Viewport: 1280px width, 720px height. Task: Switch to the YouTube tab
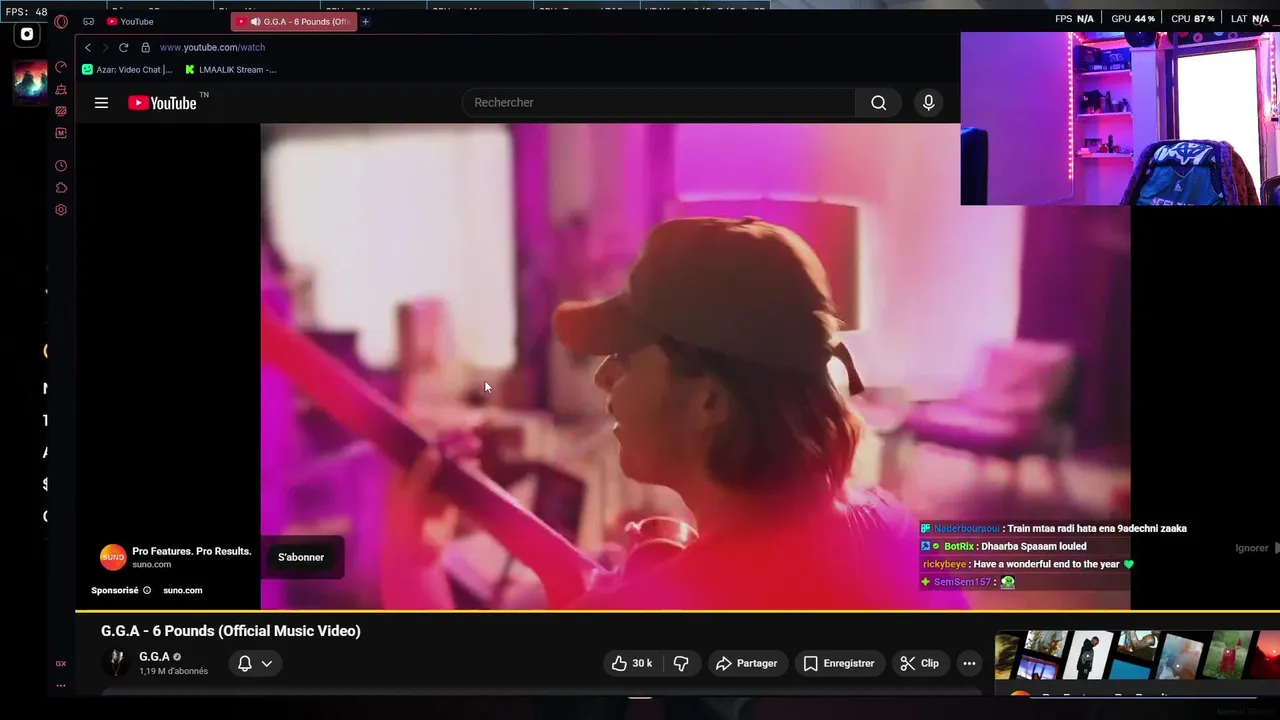[x=130, y=21]
